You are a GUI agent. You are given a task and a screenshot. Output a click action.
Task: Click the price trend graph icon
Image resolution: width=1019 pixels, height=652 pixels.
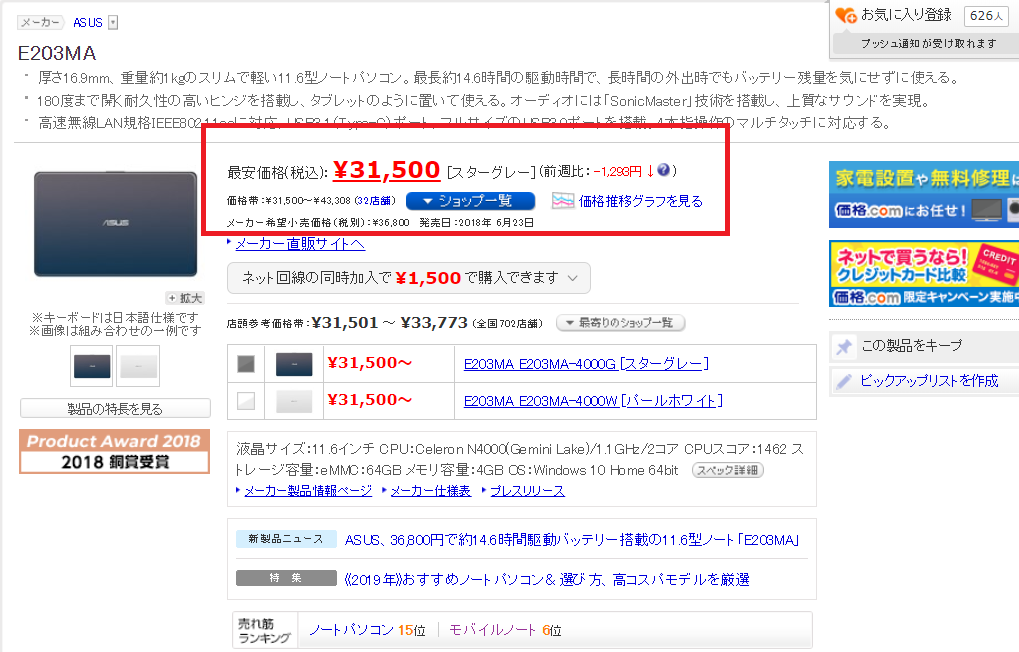[563, 201]
